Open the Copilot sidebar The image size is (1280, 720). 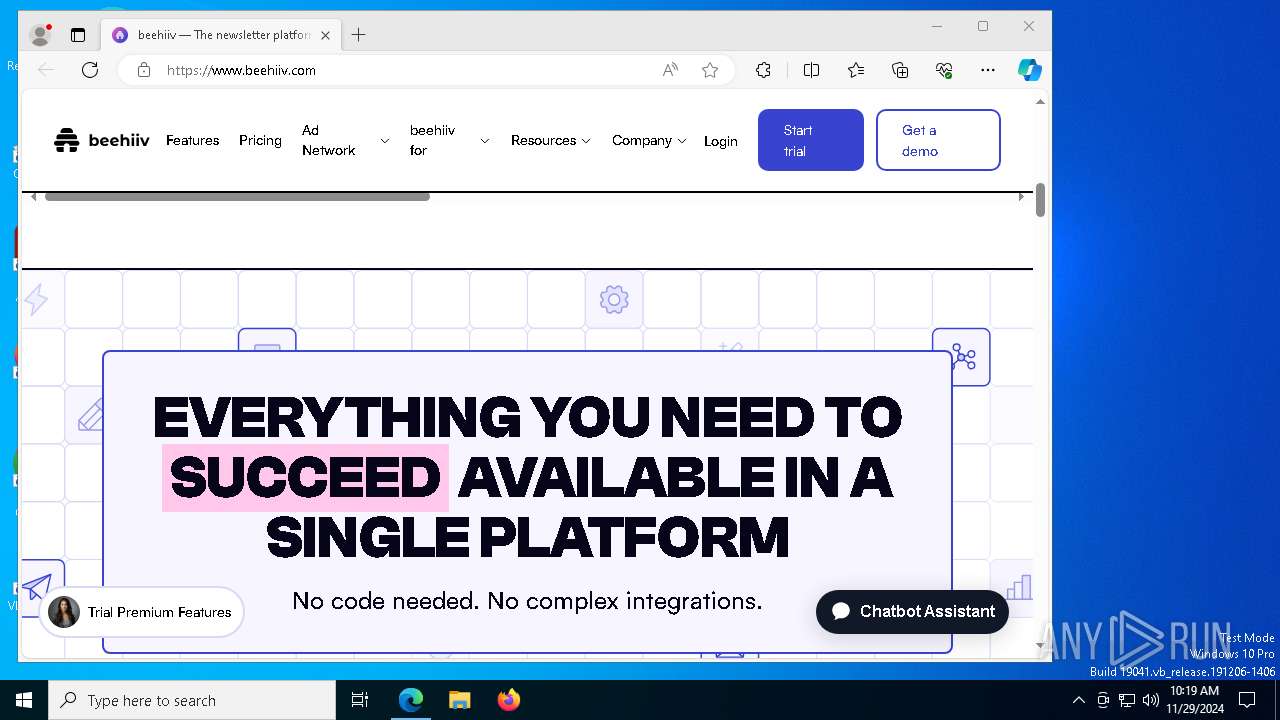click(1030, 70)
